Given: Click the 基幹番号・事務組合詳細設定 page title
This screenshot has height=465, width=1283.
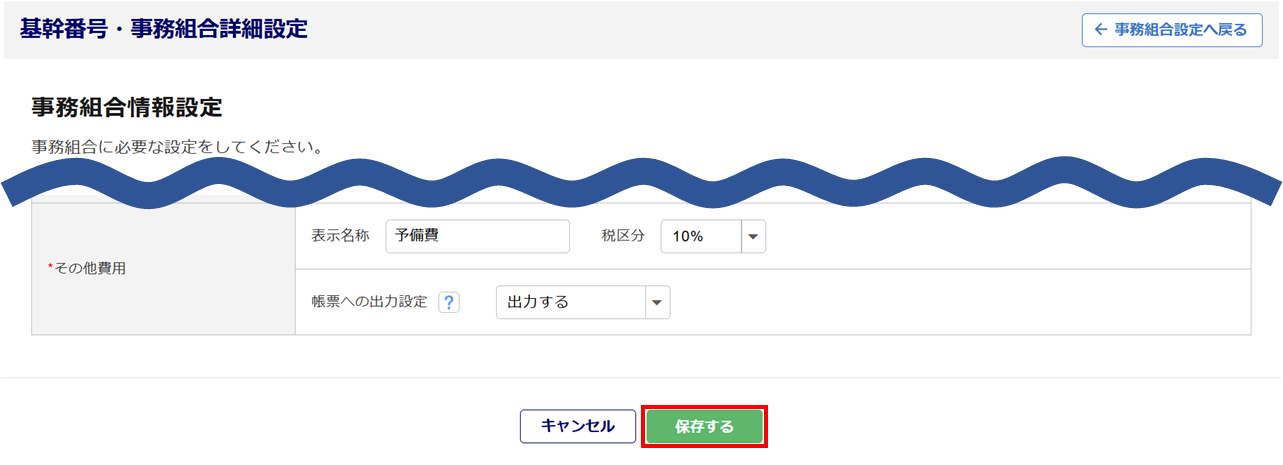Looking at the screenshot, I should tap(163, 29).
